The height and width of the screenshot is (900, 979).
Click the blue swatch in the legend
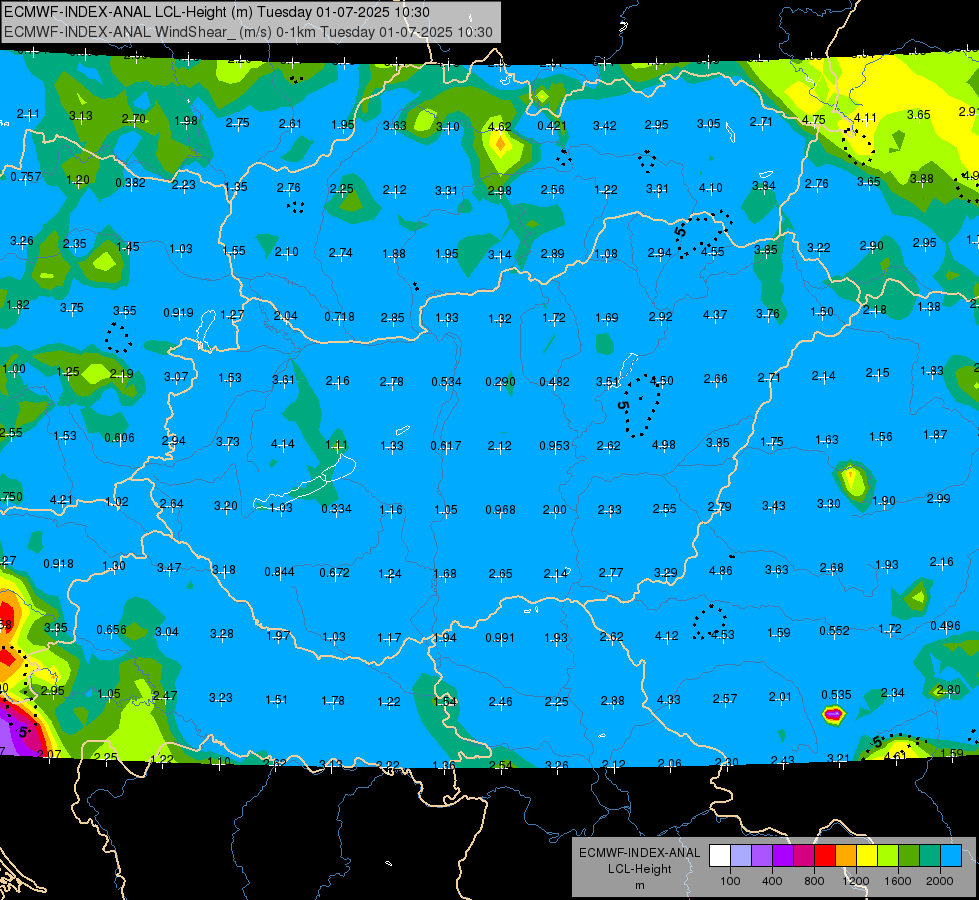tap(951, 855)
